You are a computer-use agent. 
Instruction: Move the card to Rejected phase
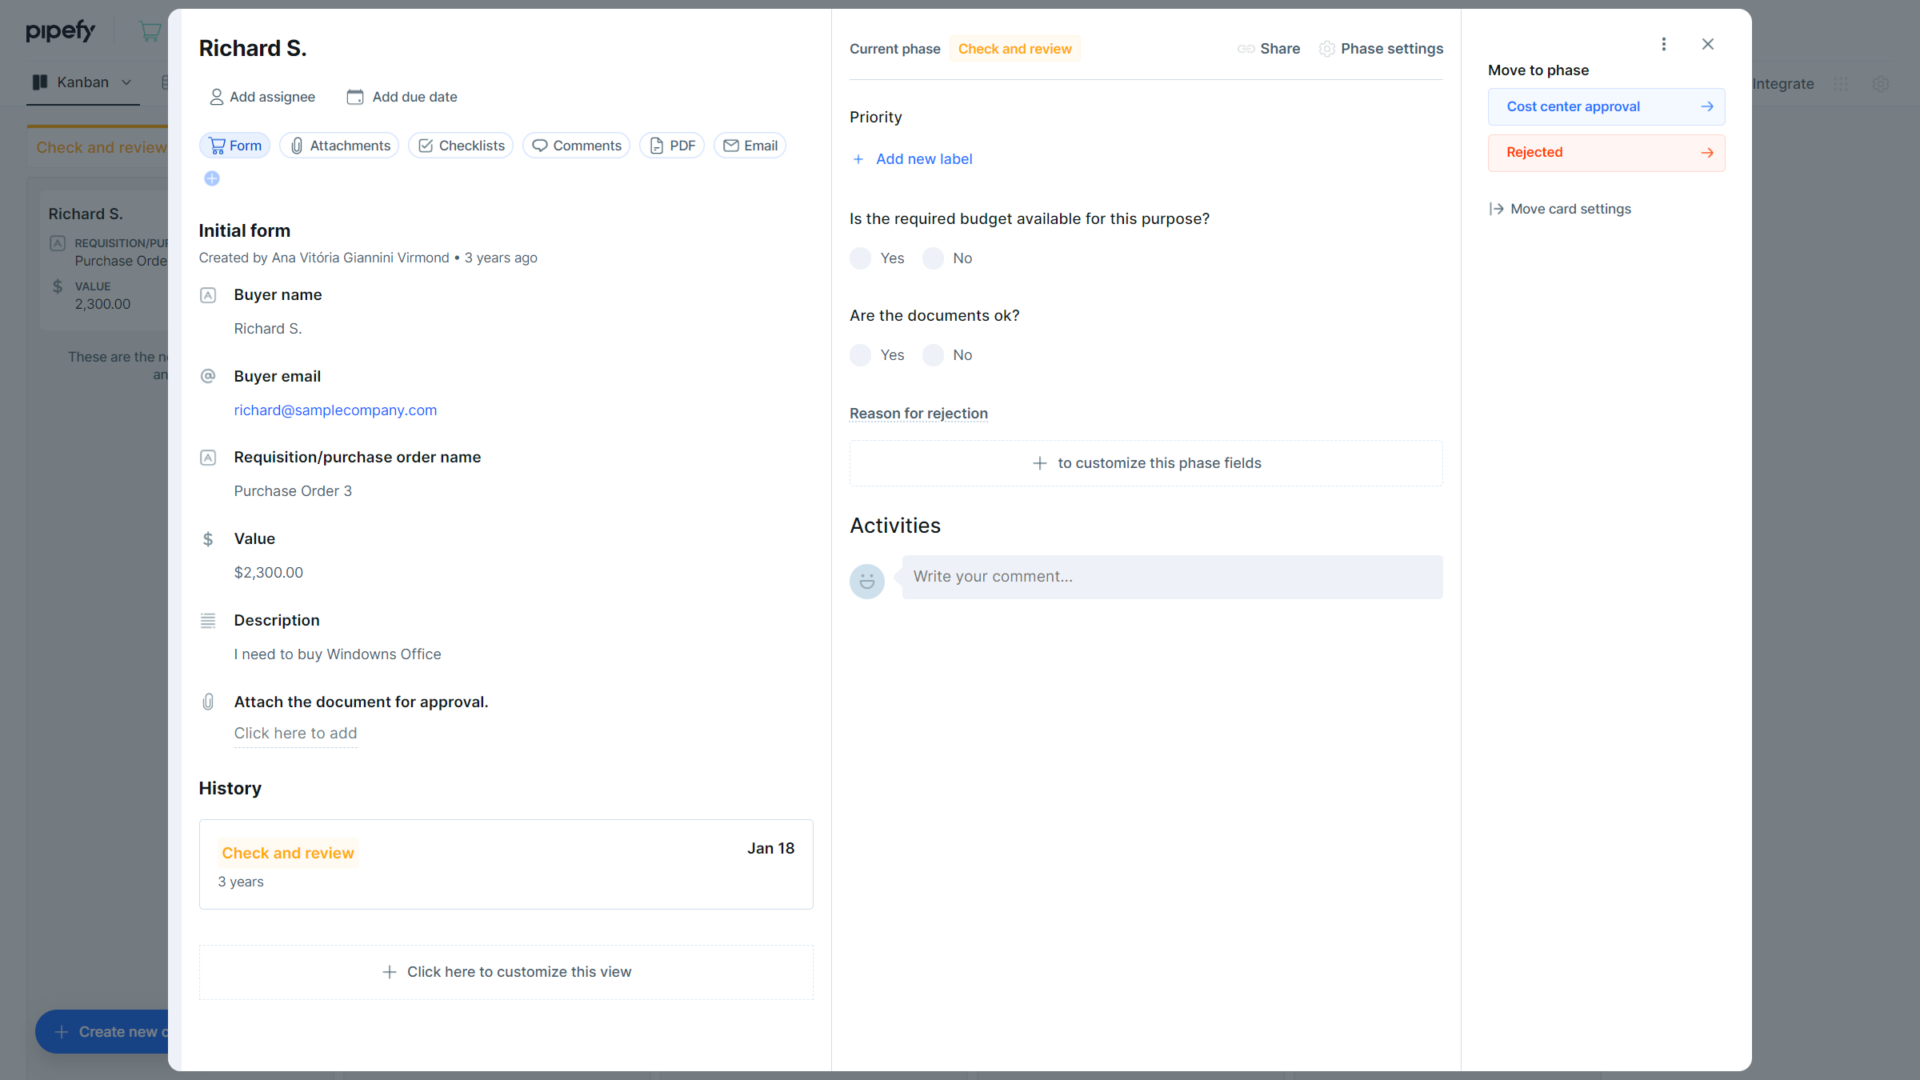[1605, 152]
